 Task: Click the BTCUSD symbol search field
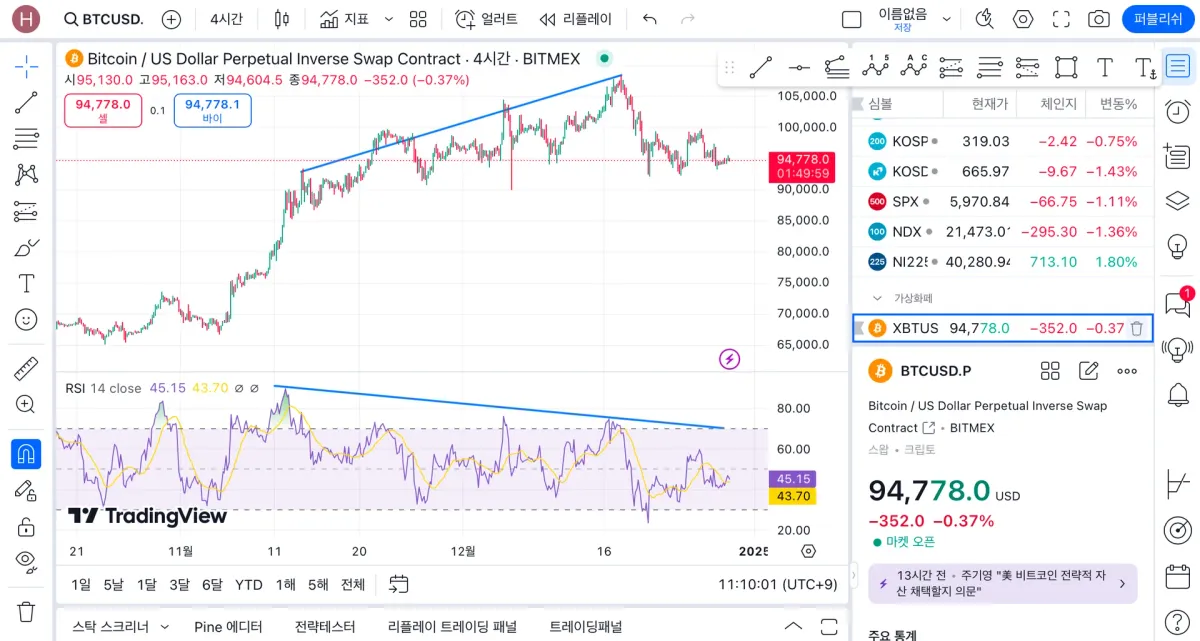[103, 19]
